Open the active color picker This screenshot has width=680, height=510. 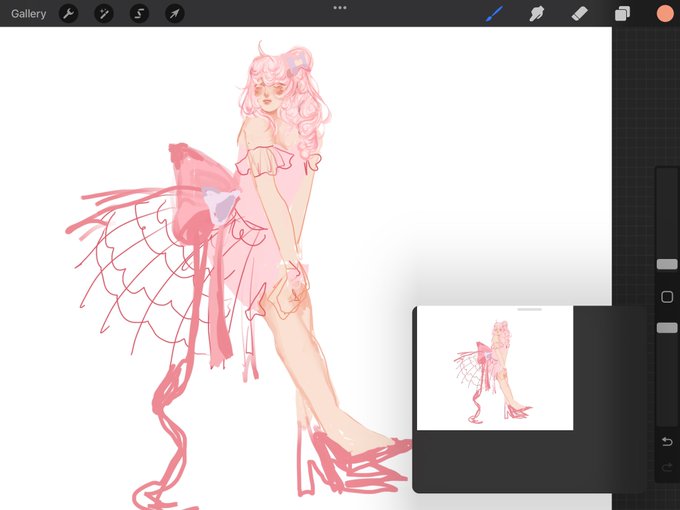pos(665,13)
